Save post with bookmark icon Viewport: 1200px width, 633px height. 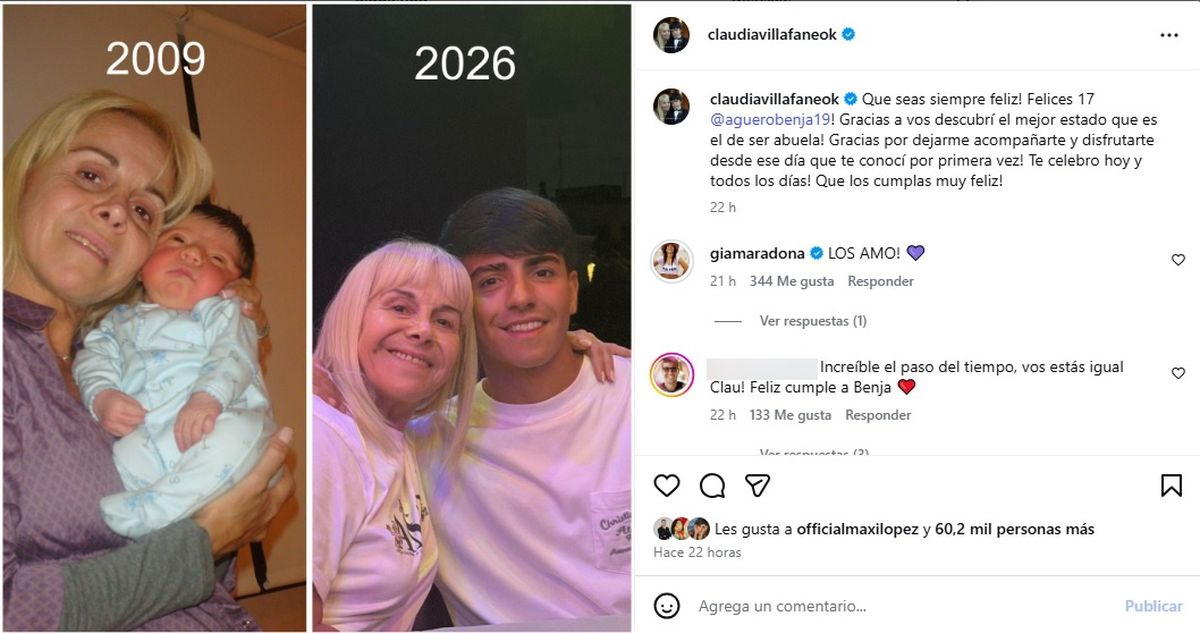1171,485
